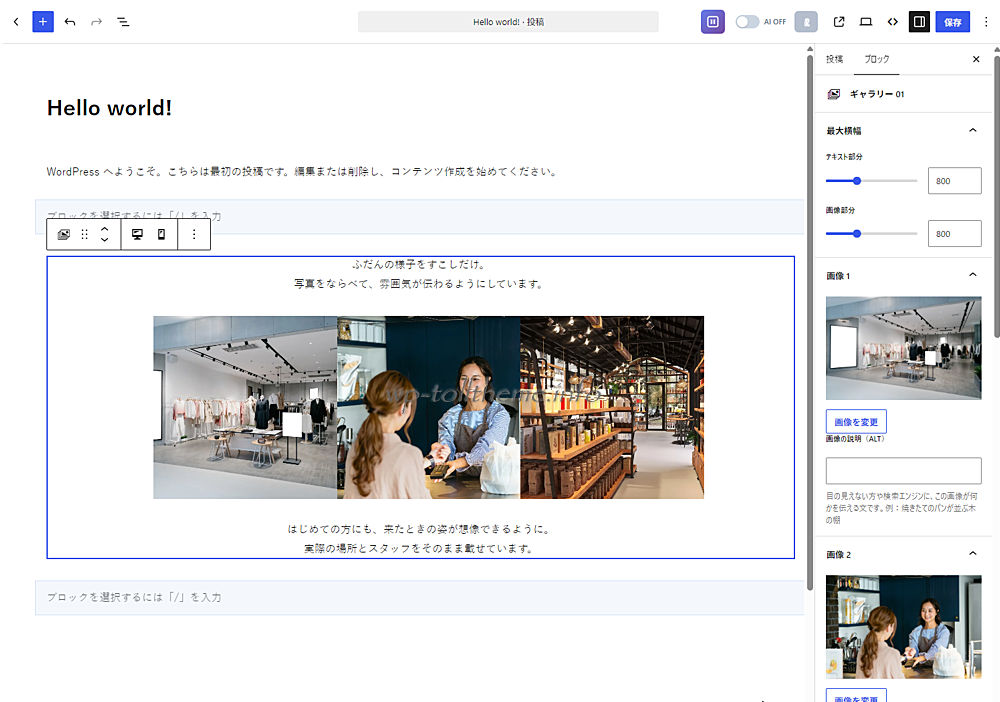This screenshot has width=1000, height=702.
Task: Open the document overview list icon
Action: (123, 22)
